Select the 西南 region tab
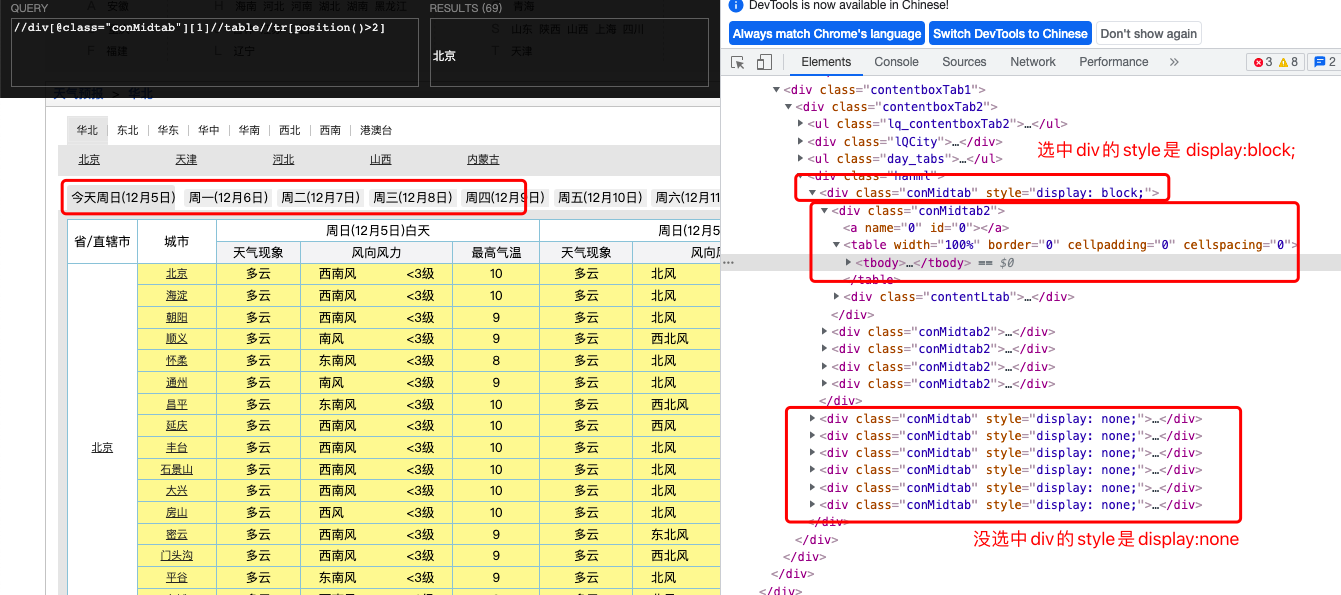Image resolution: width=1341 pixels, height=595 pixels. pos(329,130)
